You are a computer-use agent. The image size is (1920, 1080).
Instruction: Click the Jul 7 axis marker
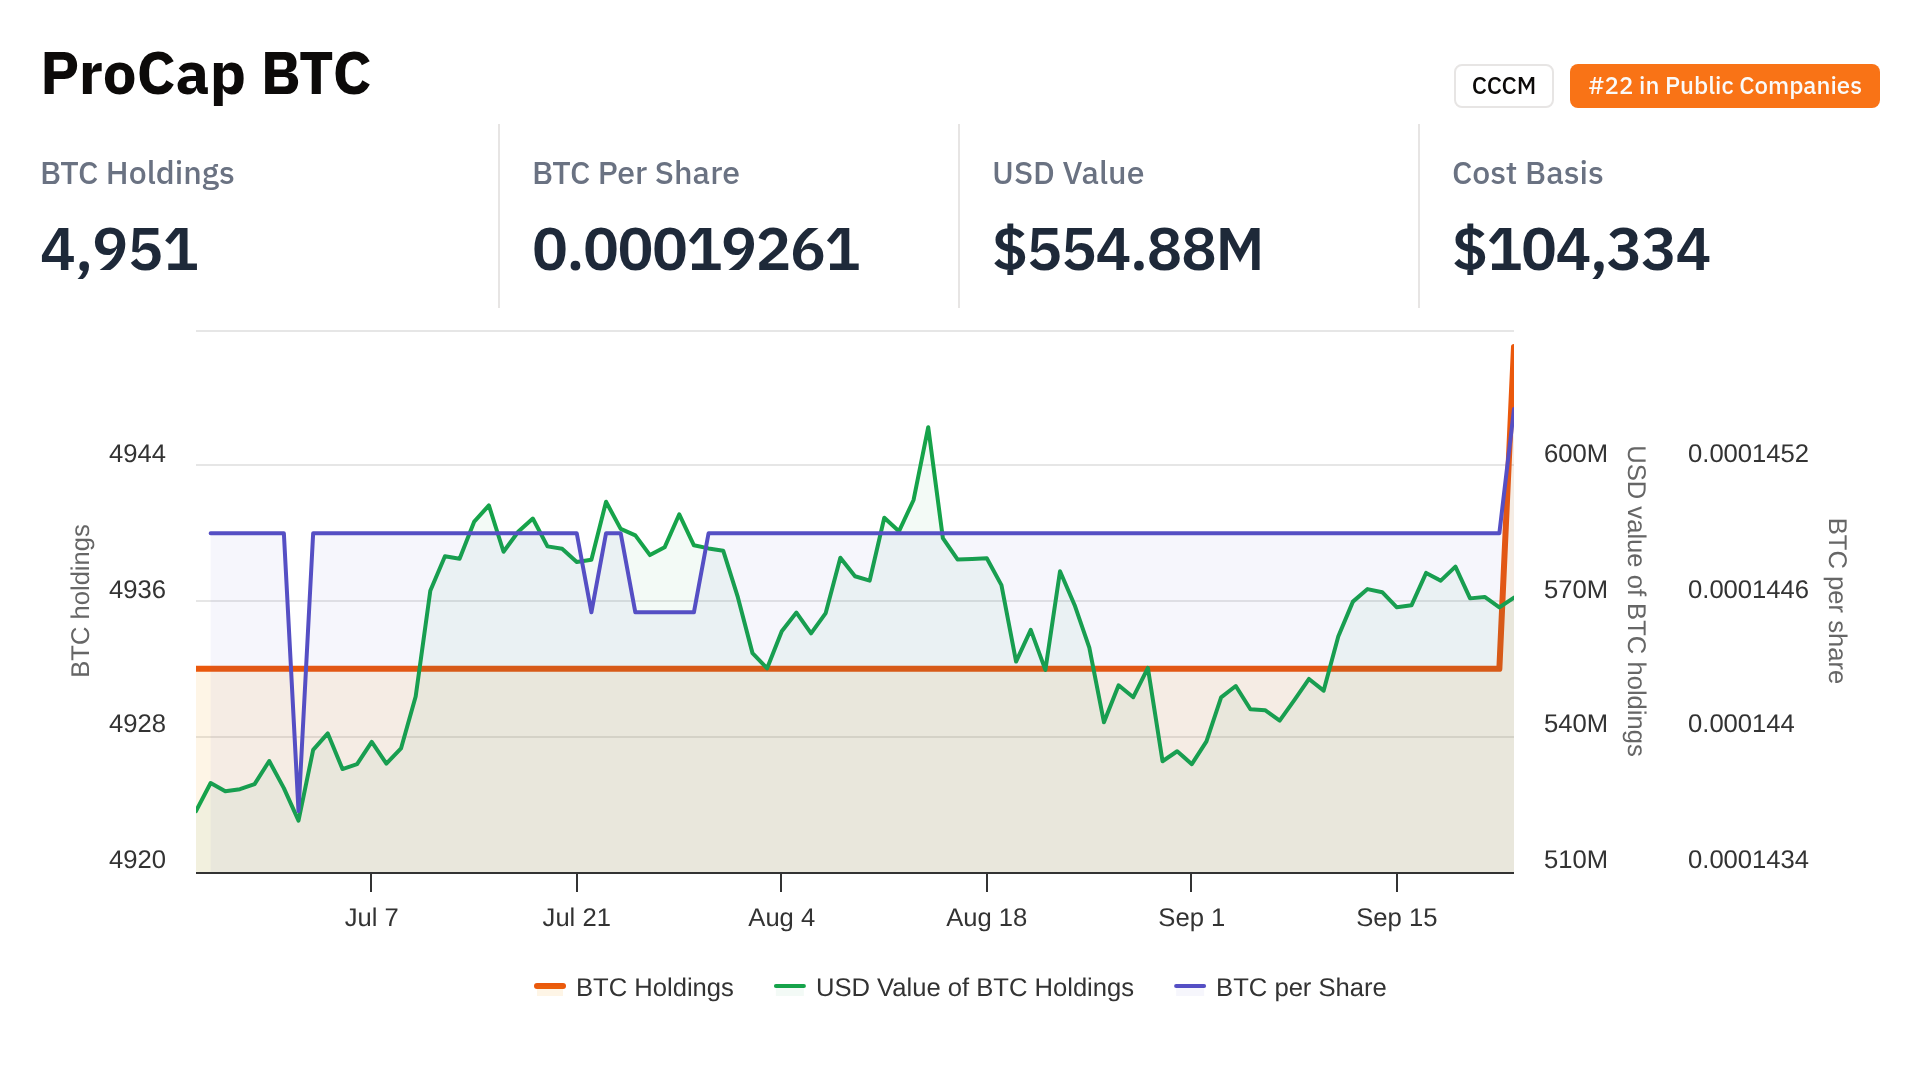(371, 917)
